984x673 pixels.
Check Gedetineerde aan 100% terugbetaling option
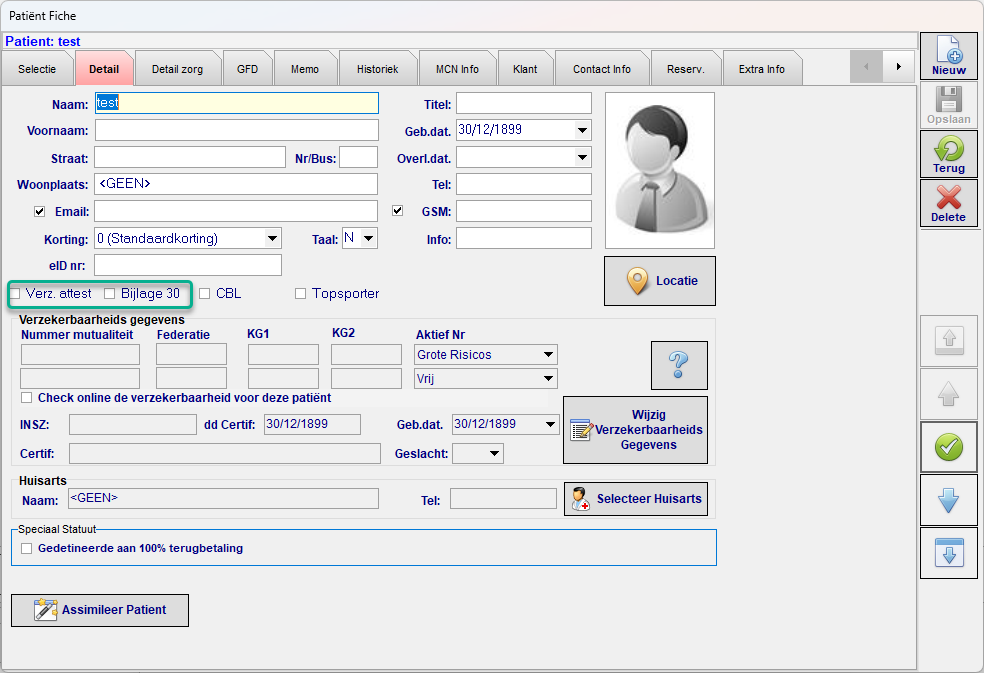(x=27, y=548)
